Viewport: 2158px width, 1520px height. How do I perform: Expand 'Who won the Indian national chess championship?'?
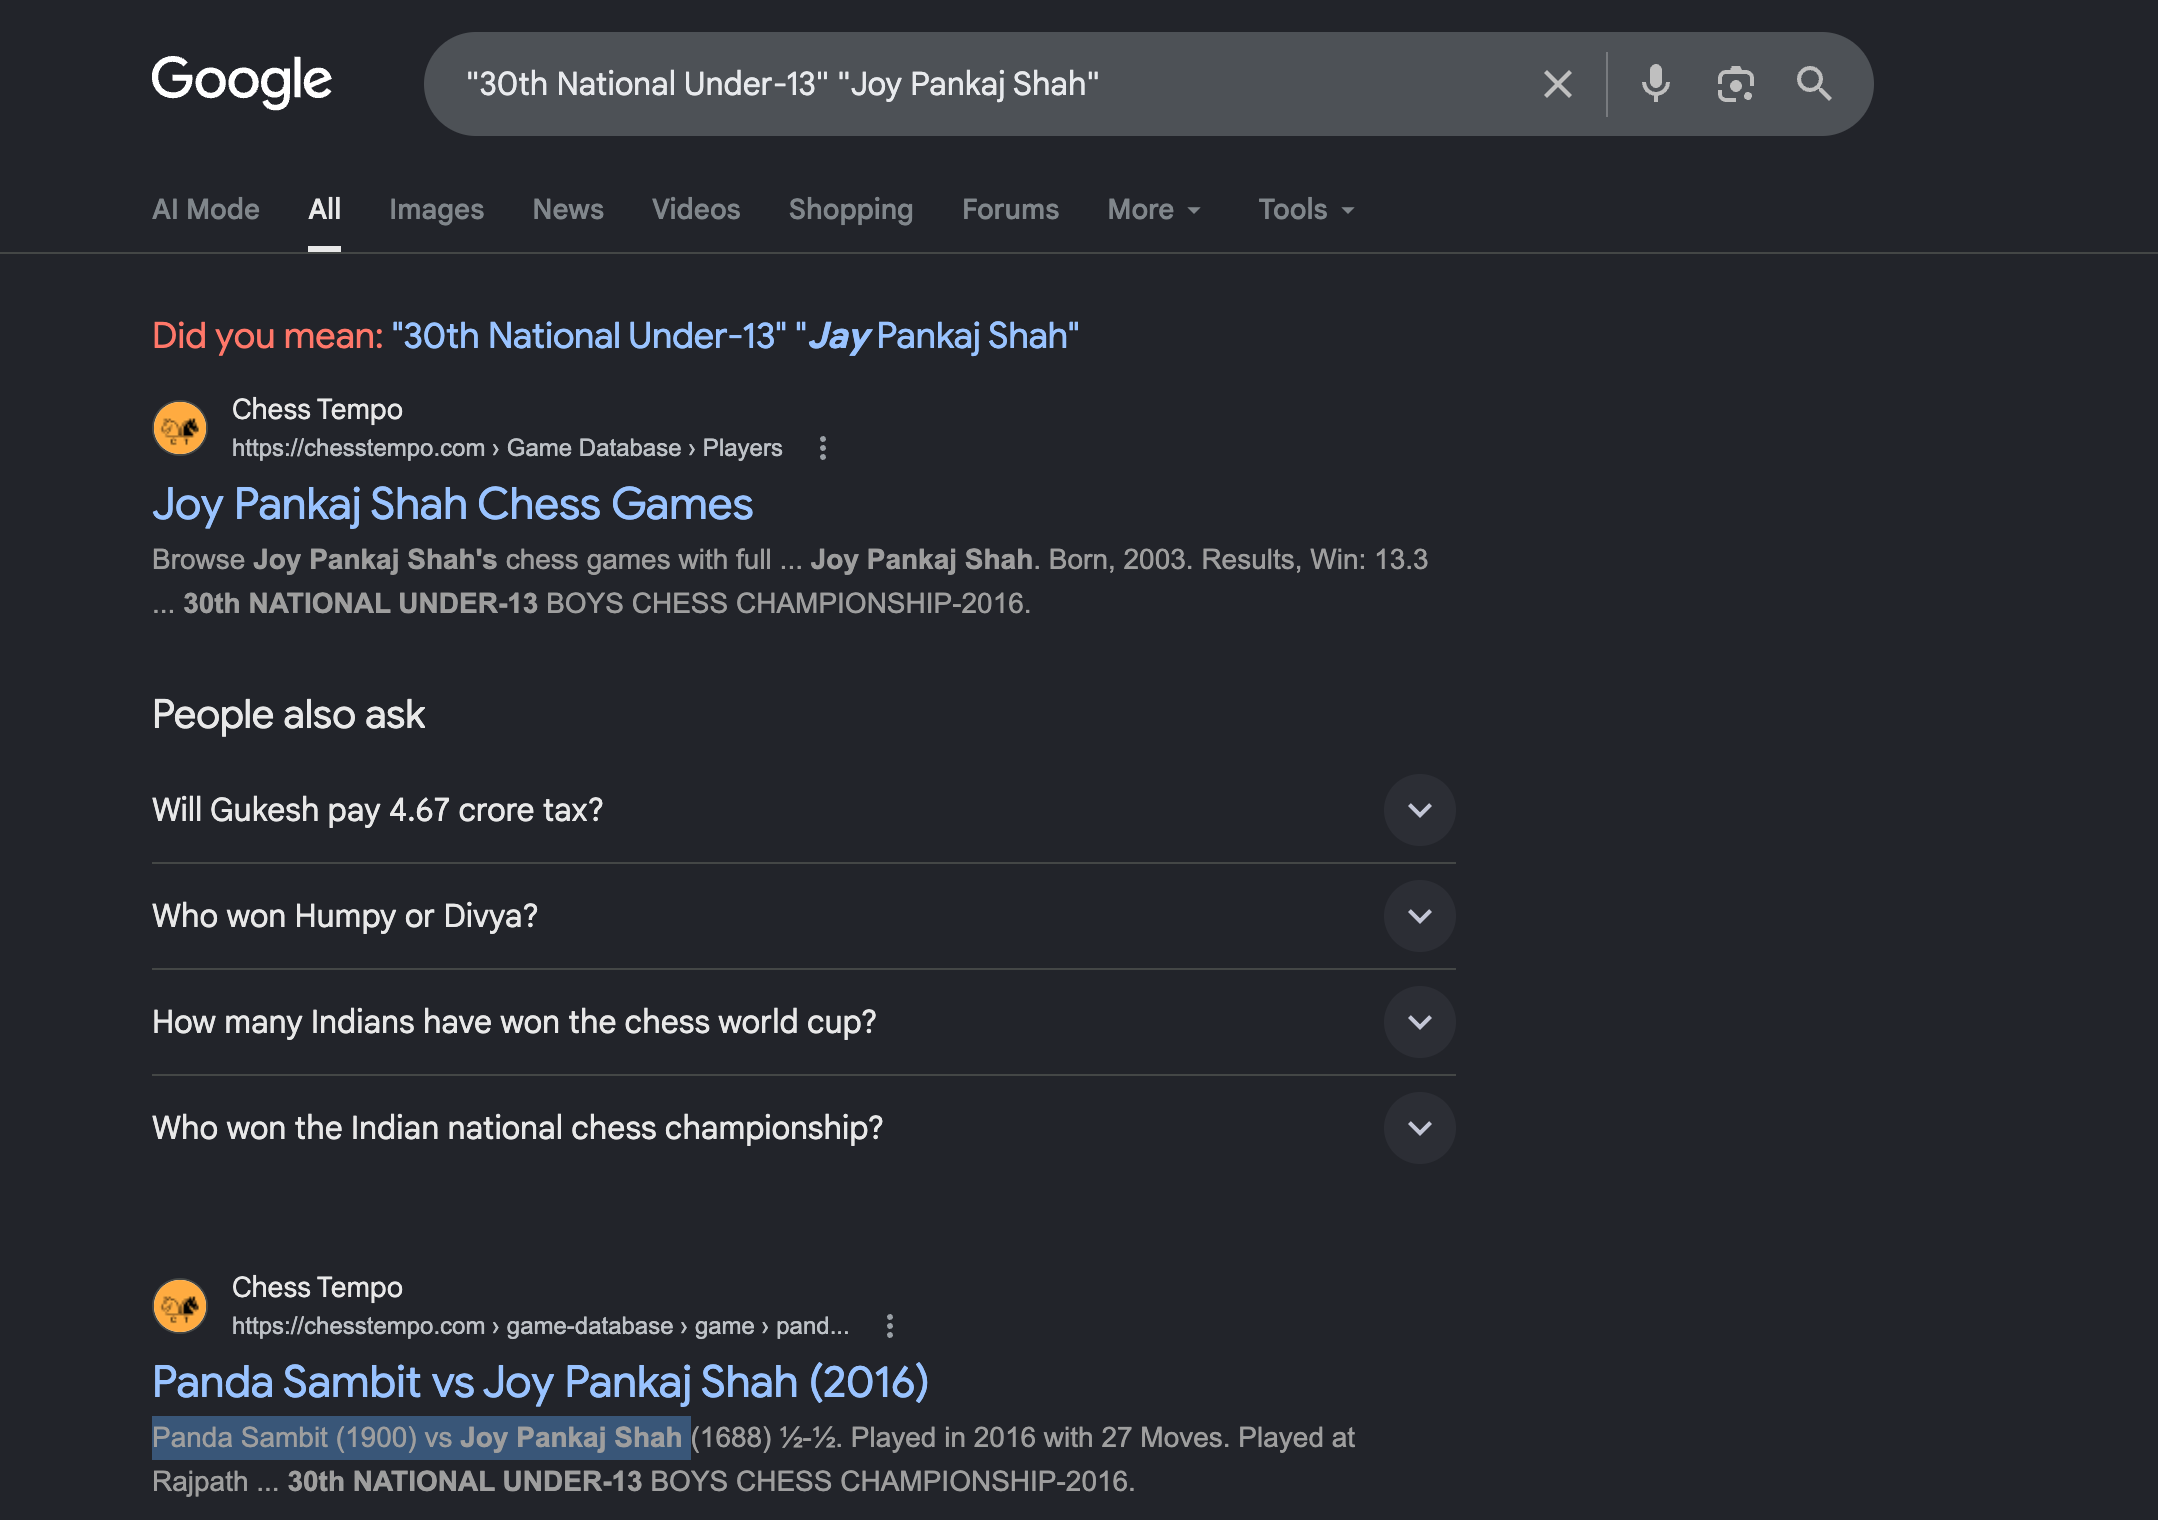(x=803, y=1128)
